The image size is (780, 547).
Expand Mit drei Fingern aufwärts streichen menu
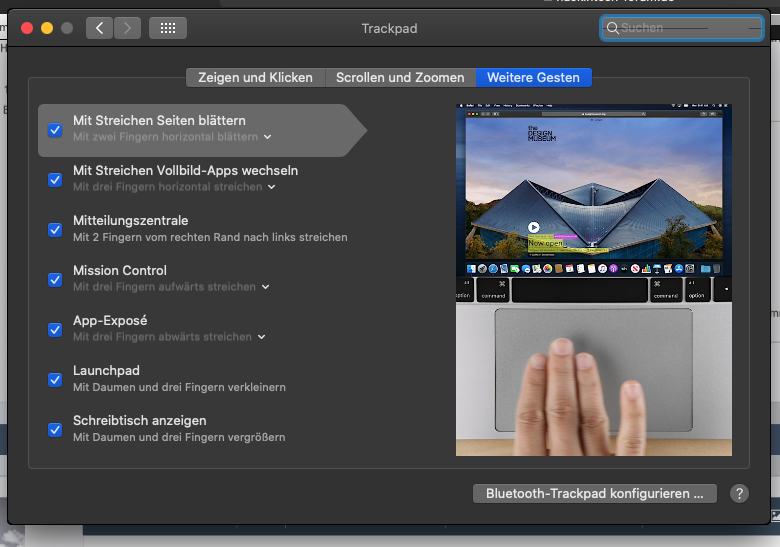171,287
